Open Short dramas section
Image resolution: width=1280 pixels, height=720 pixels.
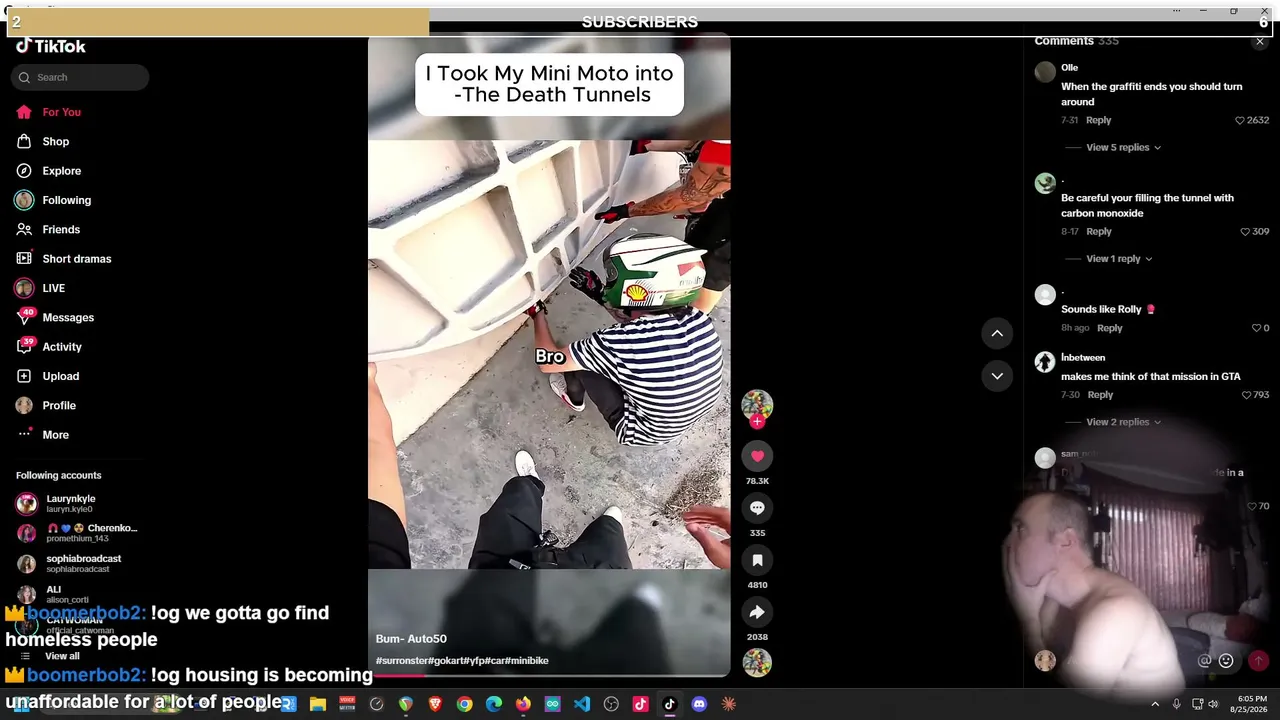tap(75, 259)
